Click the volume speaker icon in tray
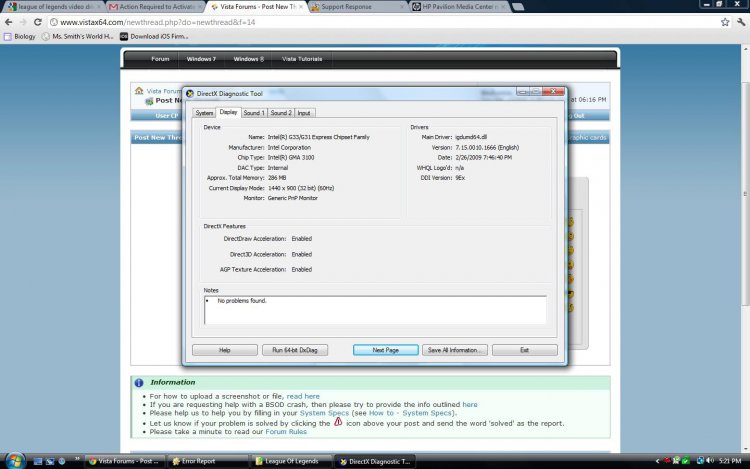 click(710, 461)
